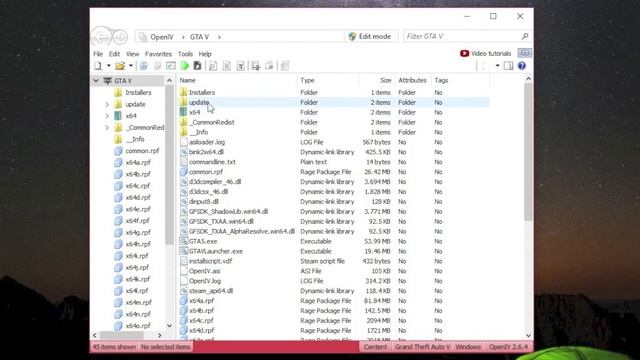640x360 pixels.
Task: Select OpenIV.asi in file list
Action: 334,271
